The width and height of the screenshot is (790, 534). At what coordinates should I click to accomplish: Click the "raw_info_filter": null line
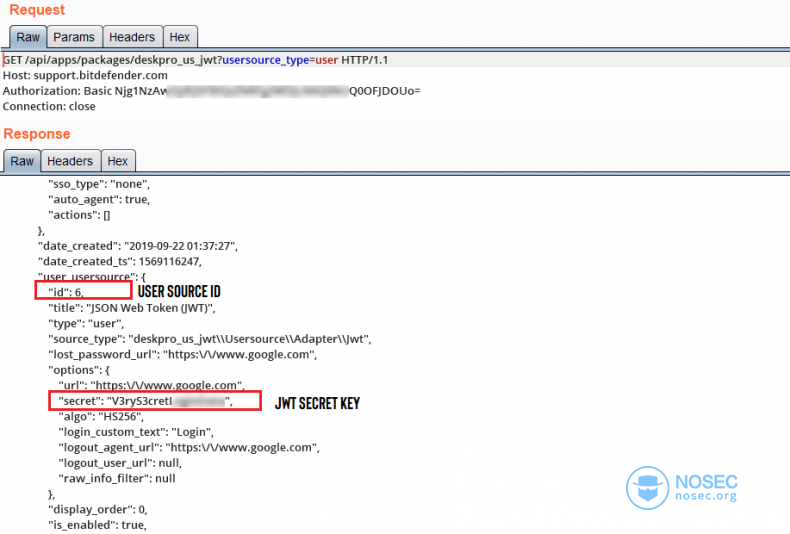[117, 479]
